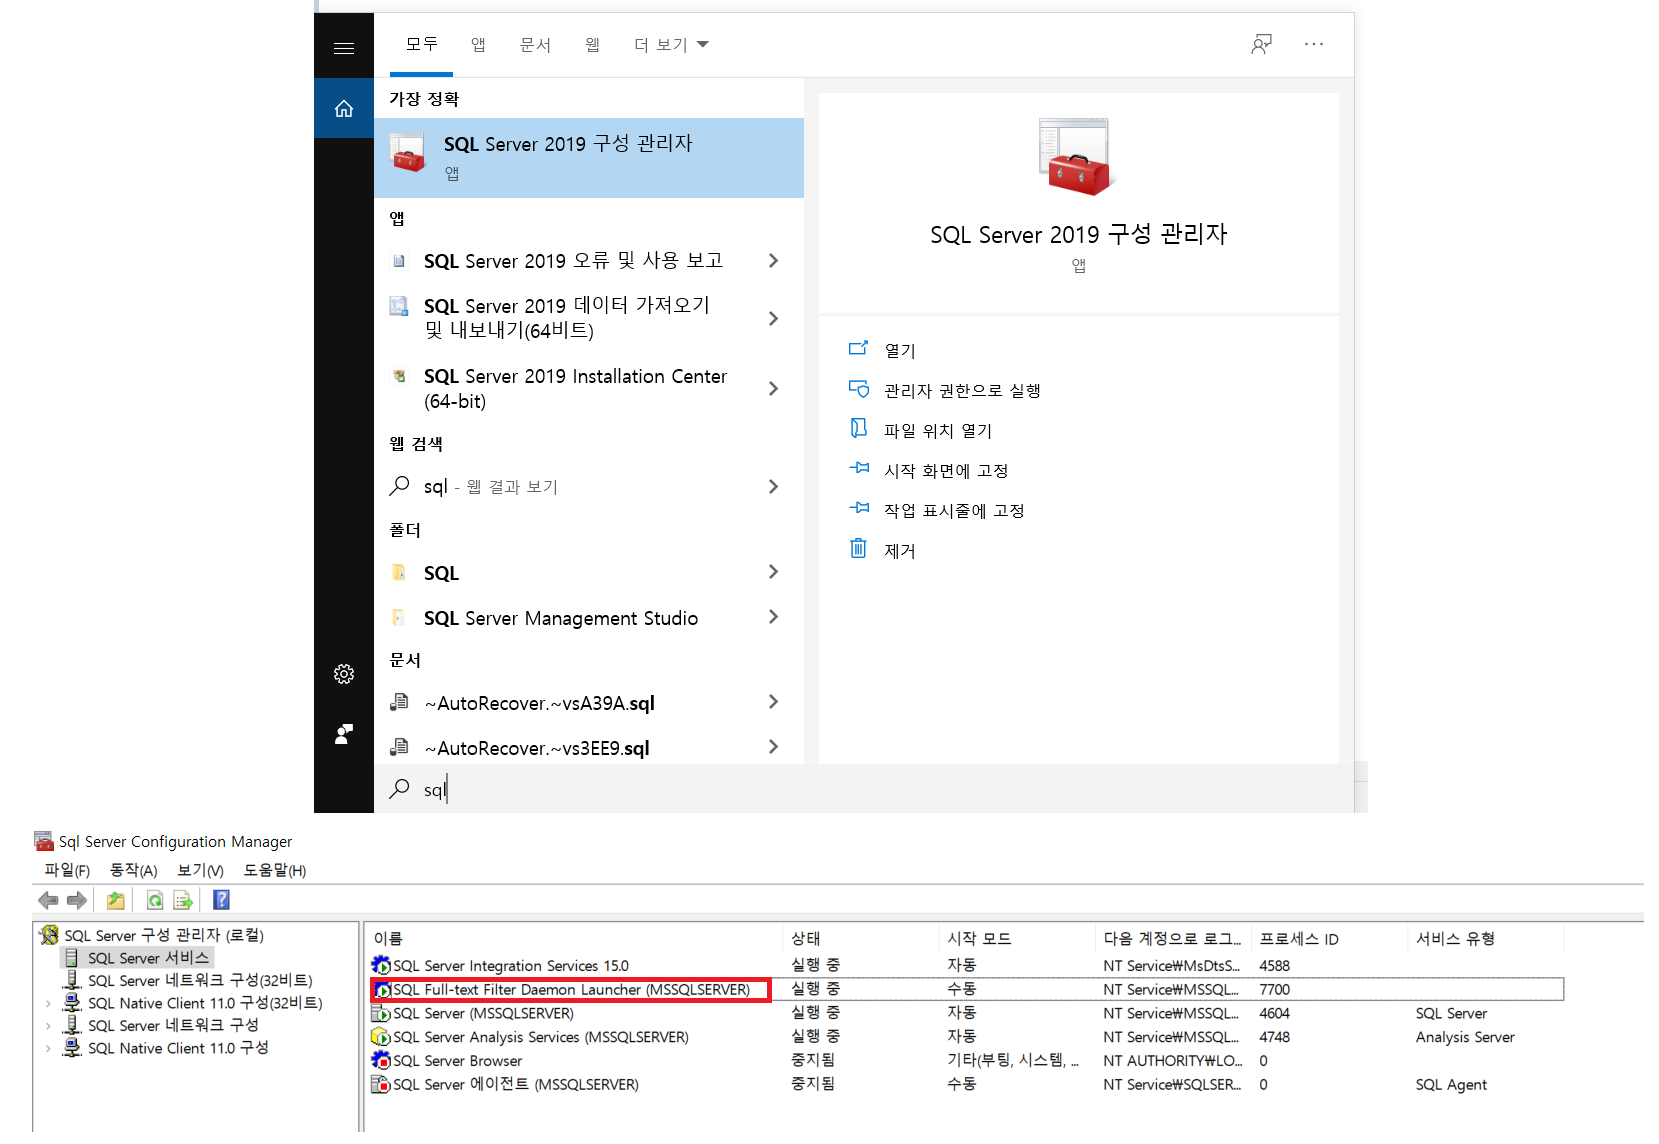This screenshot has height=1144, width=1659.
Task: Open the 도움말(H) menu
Action: [x=275, y=870]
